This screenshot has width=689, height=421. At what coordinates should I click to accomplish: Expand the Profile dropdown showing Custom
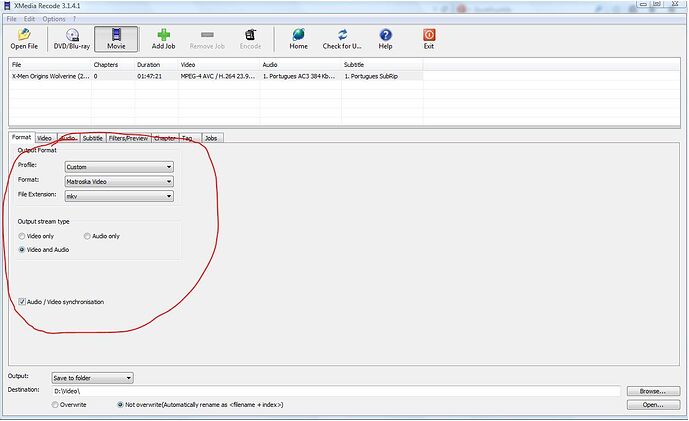[119, 167]
